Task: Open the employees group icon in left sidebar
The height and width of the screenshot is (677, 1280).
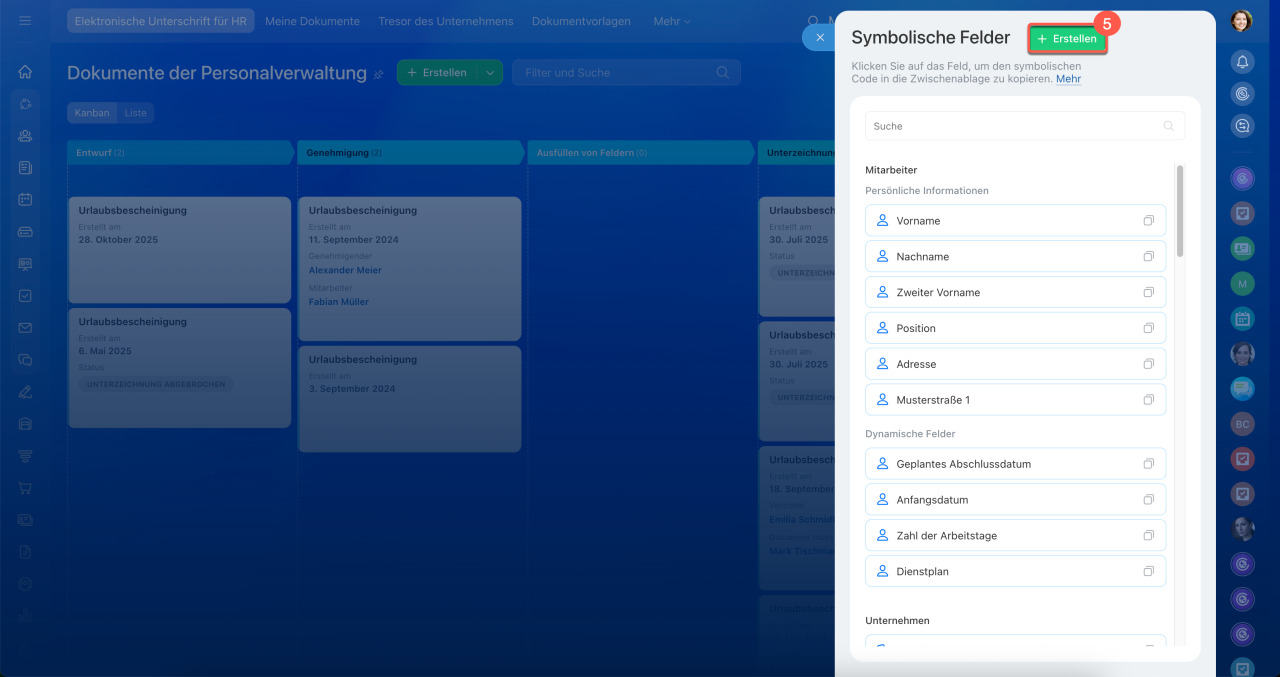Action: 25,136
